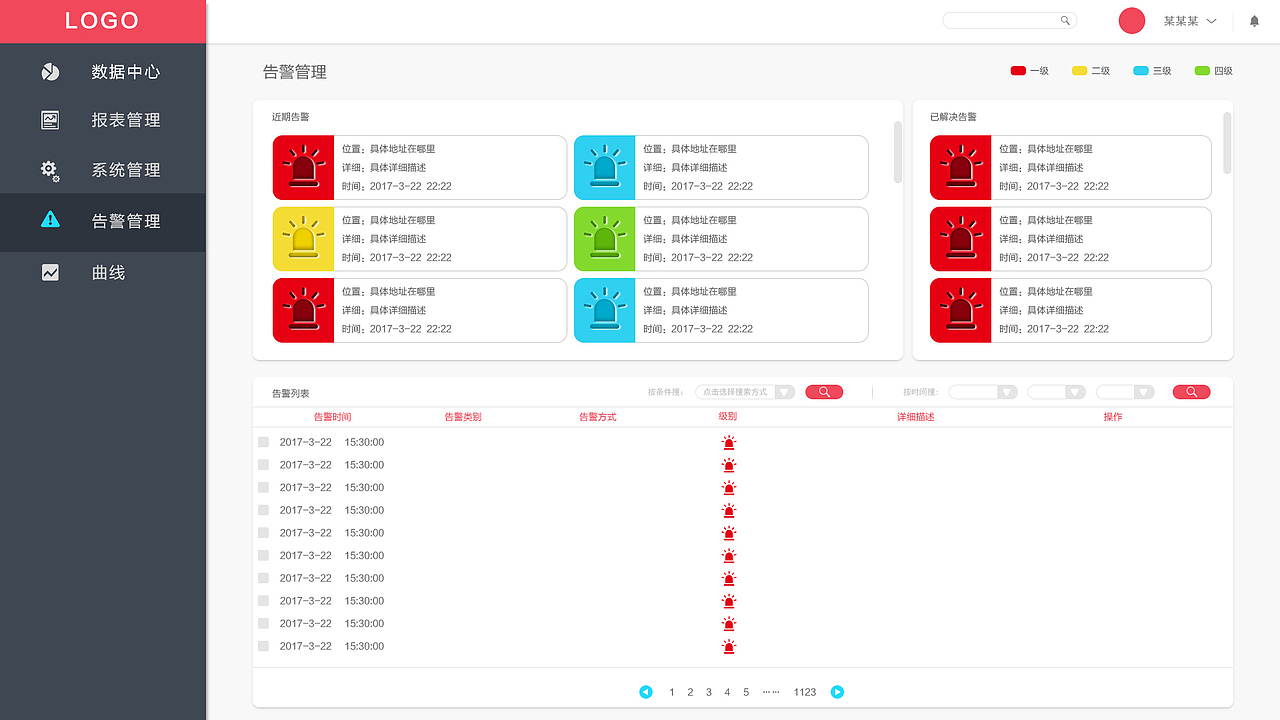The height and width of the screenshot is (720, 1280).
Task: Click the scrollbar of the 已解决告警 panel
Action: click(1227, 143)
